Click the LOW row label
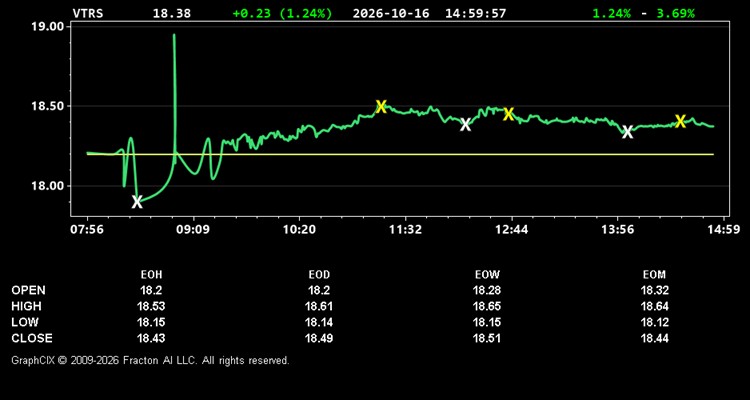Screen dimensions: 750x400 click(x=25, y=322)
